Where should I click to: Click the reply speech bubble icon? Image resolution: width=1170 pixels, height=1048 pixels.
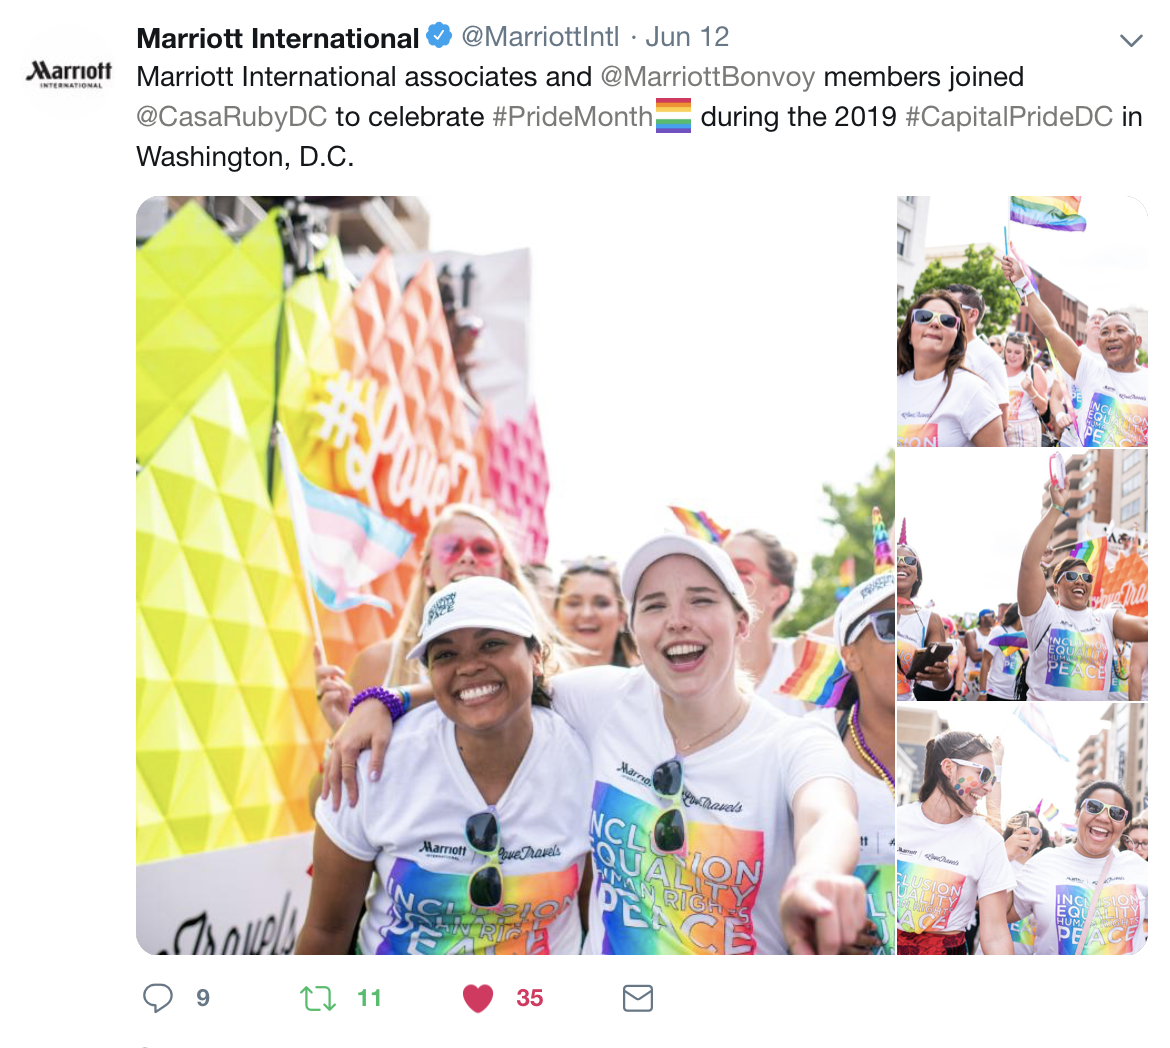click(x=157, y=998)
